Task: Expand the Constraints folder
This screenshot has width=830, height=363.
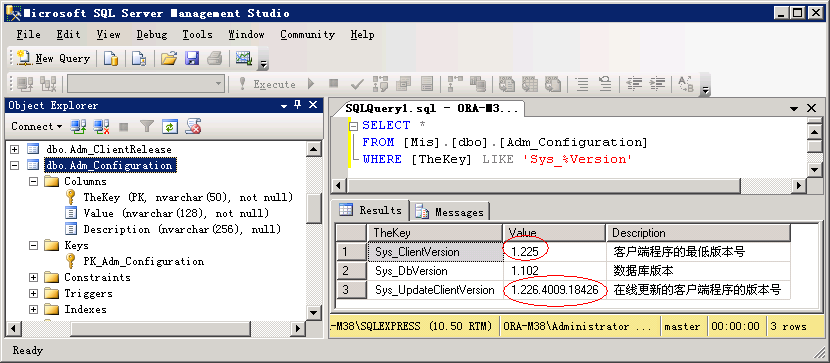Action: [33, 277]
